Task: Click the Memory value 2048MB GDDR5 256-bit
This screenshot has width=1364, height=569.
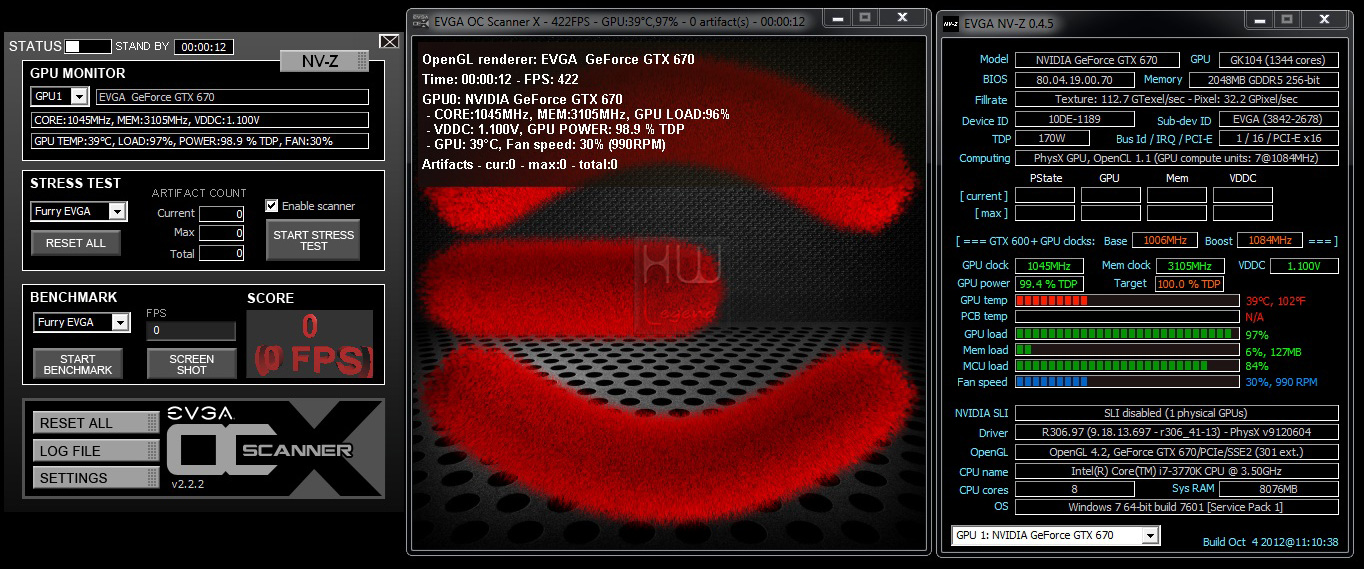Action: tap(1264, 79)
